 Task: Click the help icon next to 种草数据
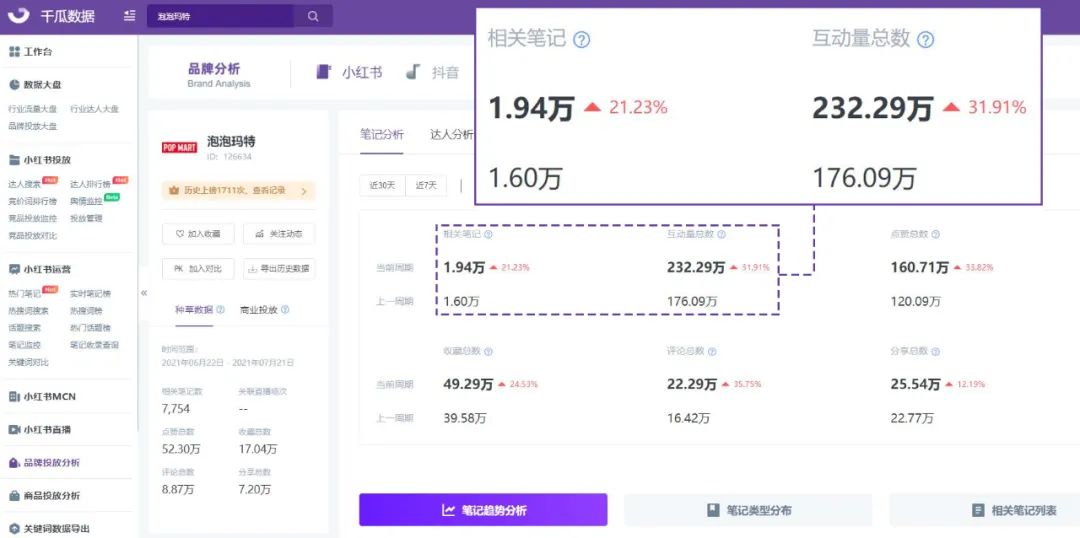click(x=220, y=310)
